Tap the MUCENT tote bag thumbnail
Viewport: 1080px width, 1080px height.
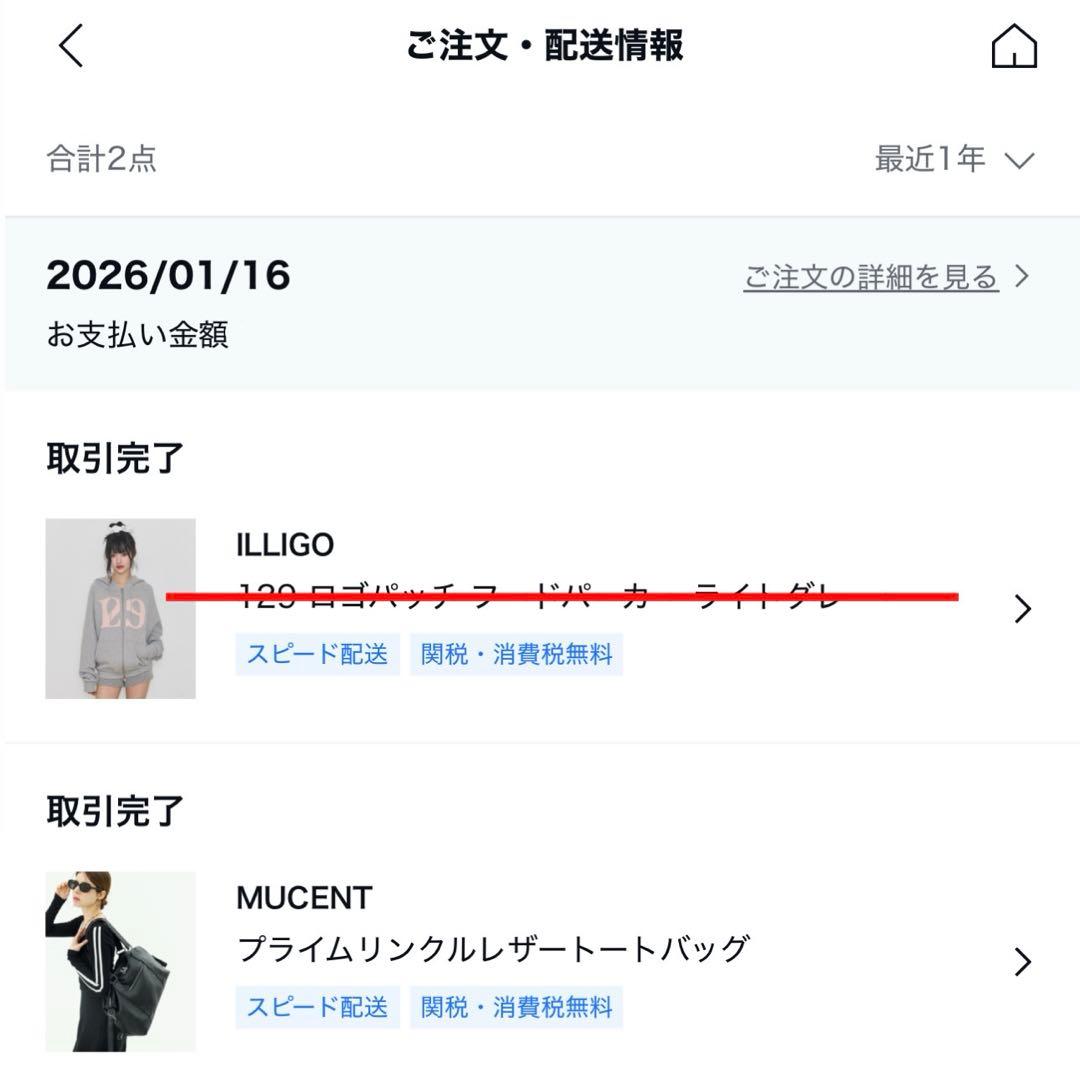click(120, 961)
